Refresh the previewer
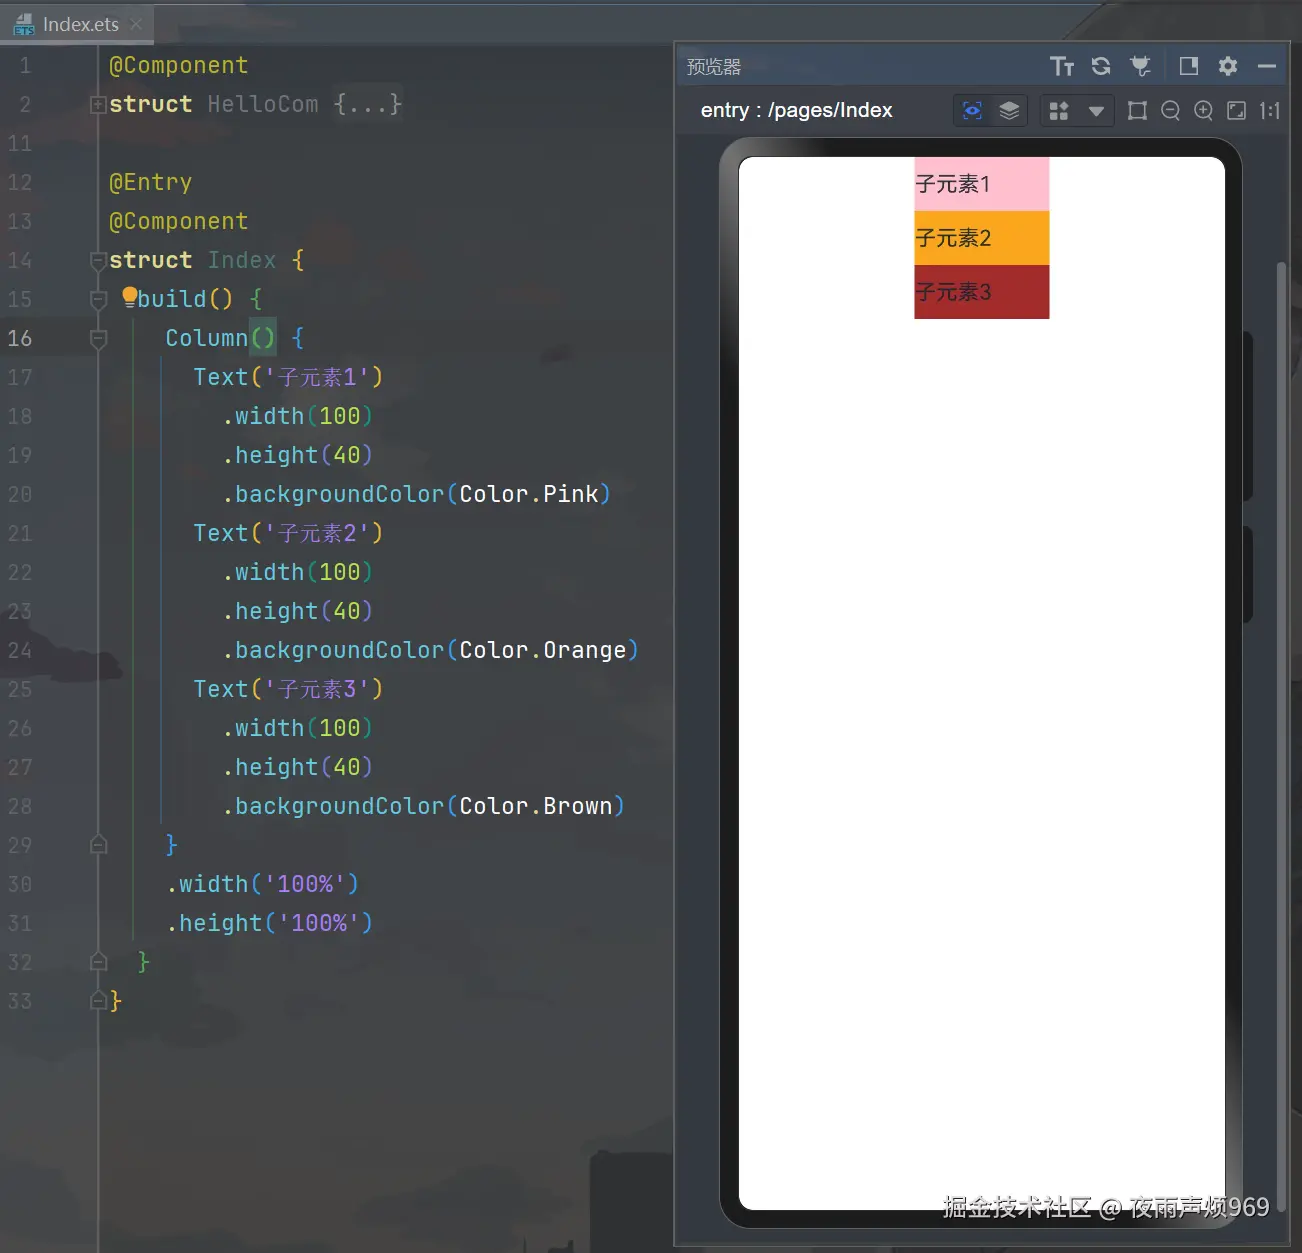 tap(1101, 66)
